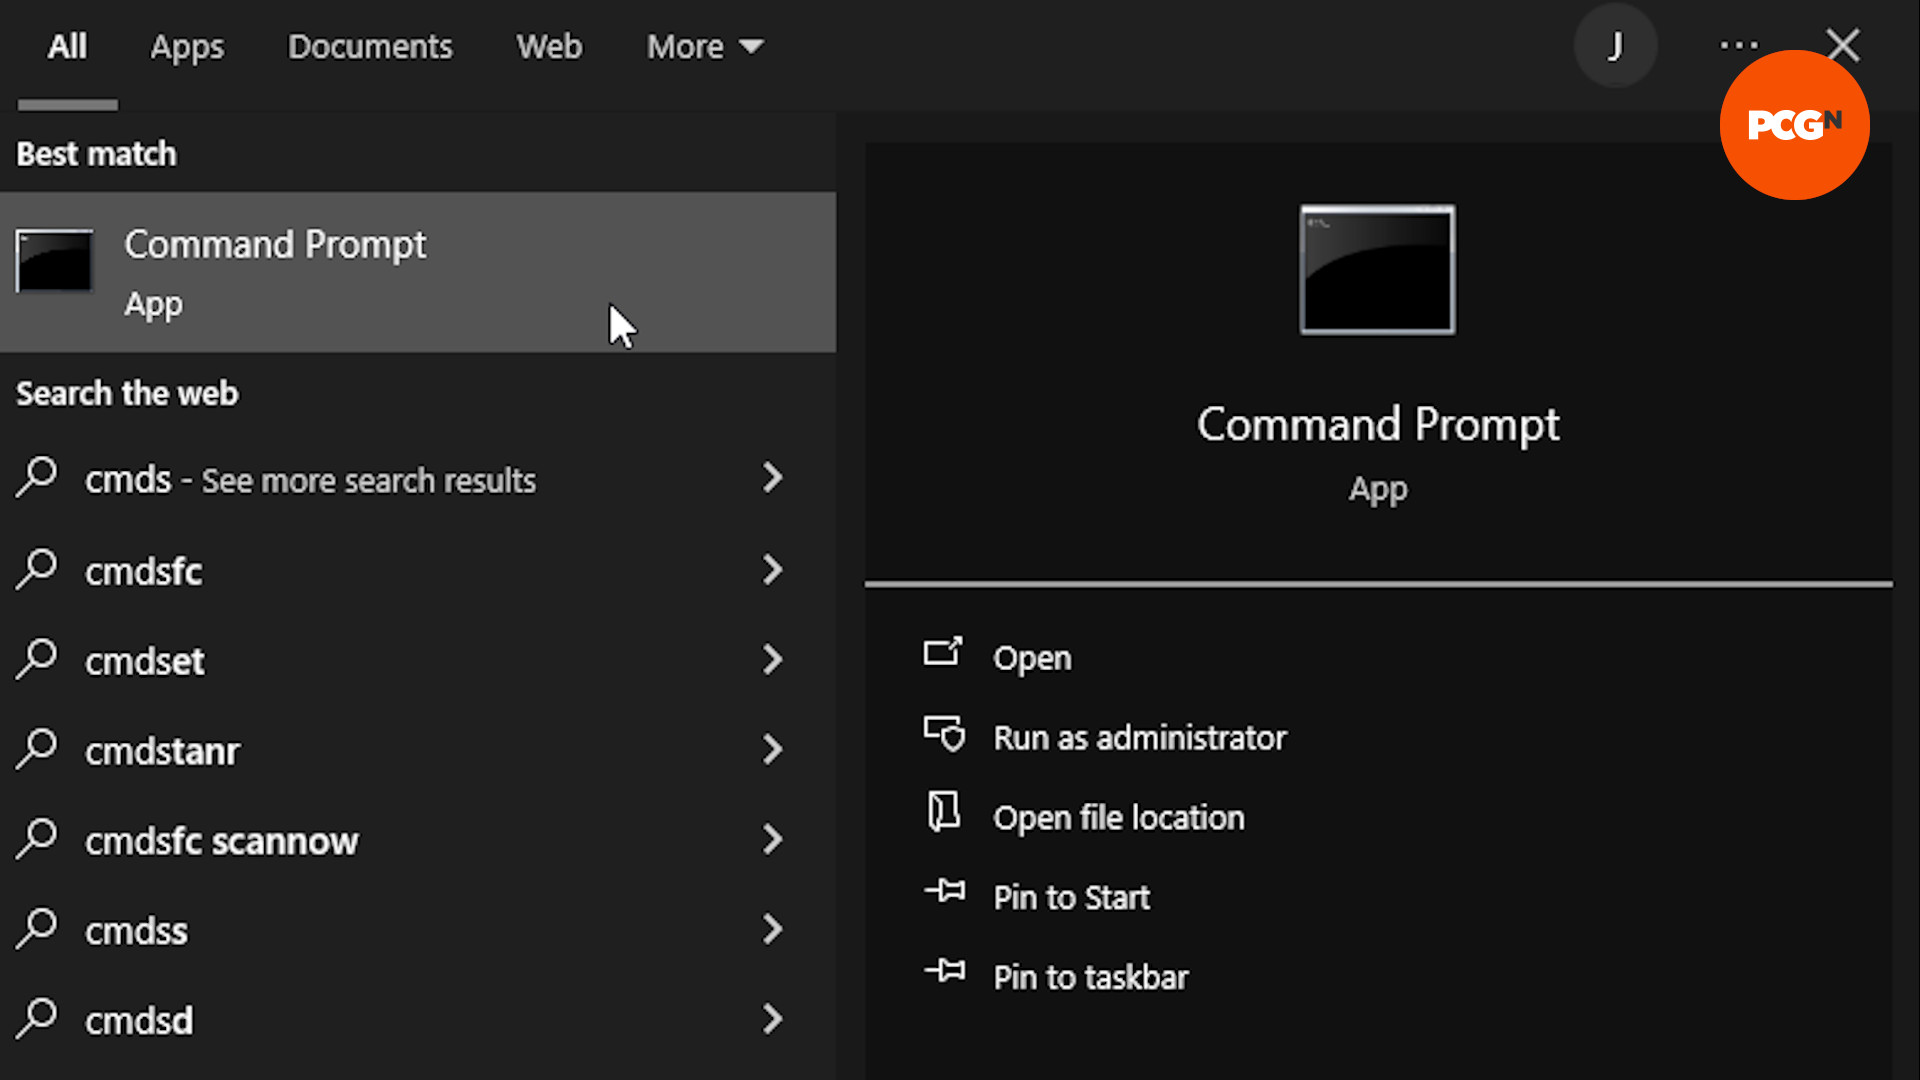This screenshot has width=1920, height=1080.
Task: Click the ellipsis menu button top right
Action: [1739, 46]
